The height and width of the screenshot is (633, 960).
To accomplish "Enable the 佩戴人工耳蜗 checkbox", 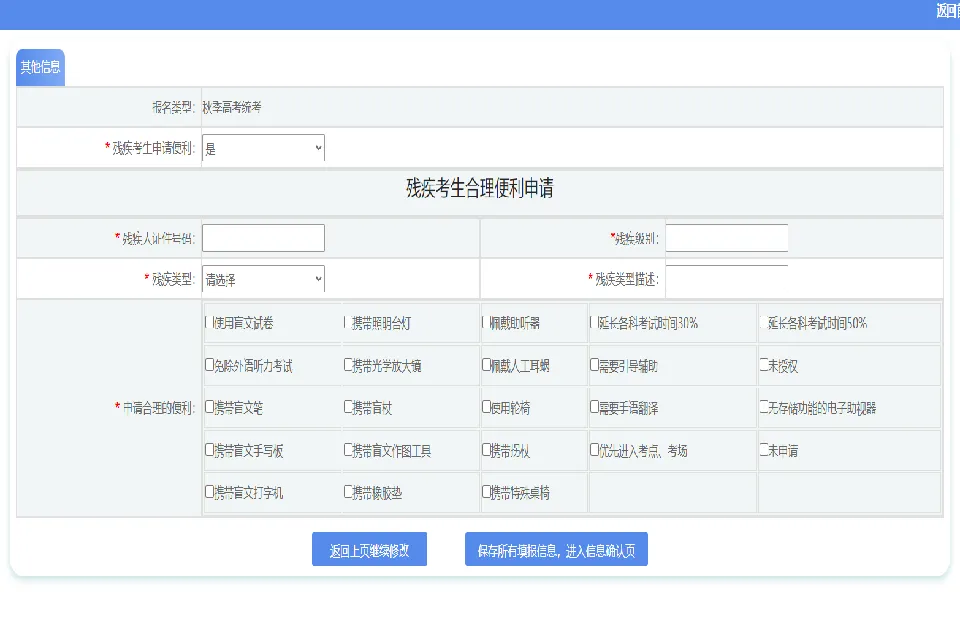I will coord(484,364).
